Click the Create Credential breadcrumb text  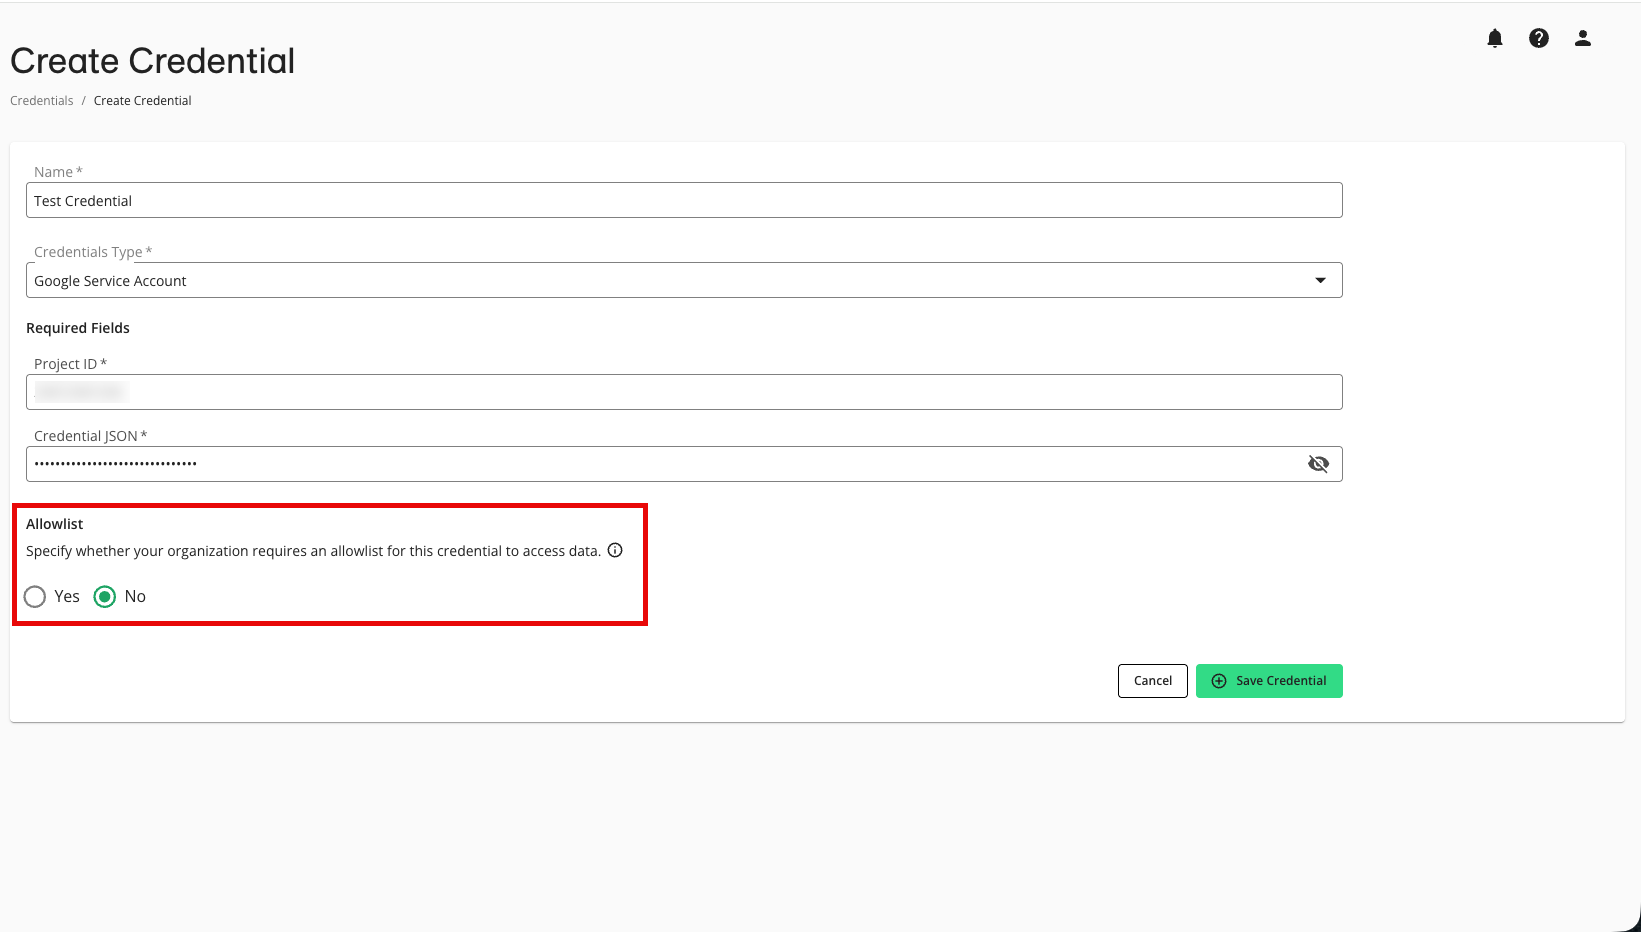pos(142,101)
